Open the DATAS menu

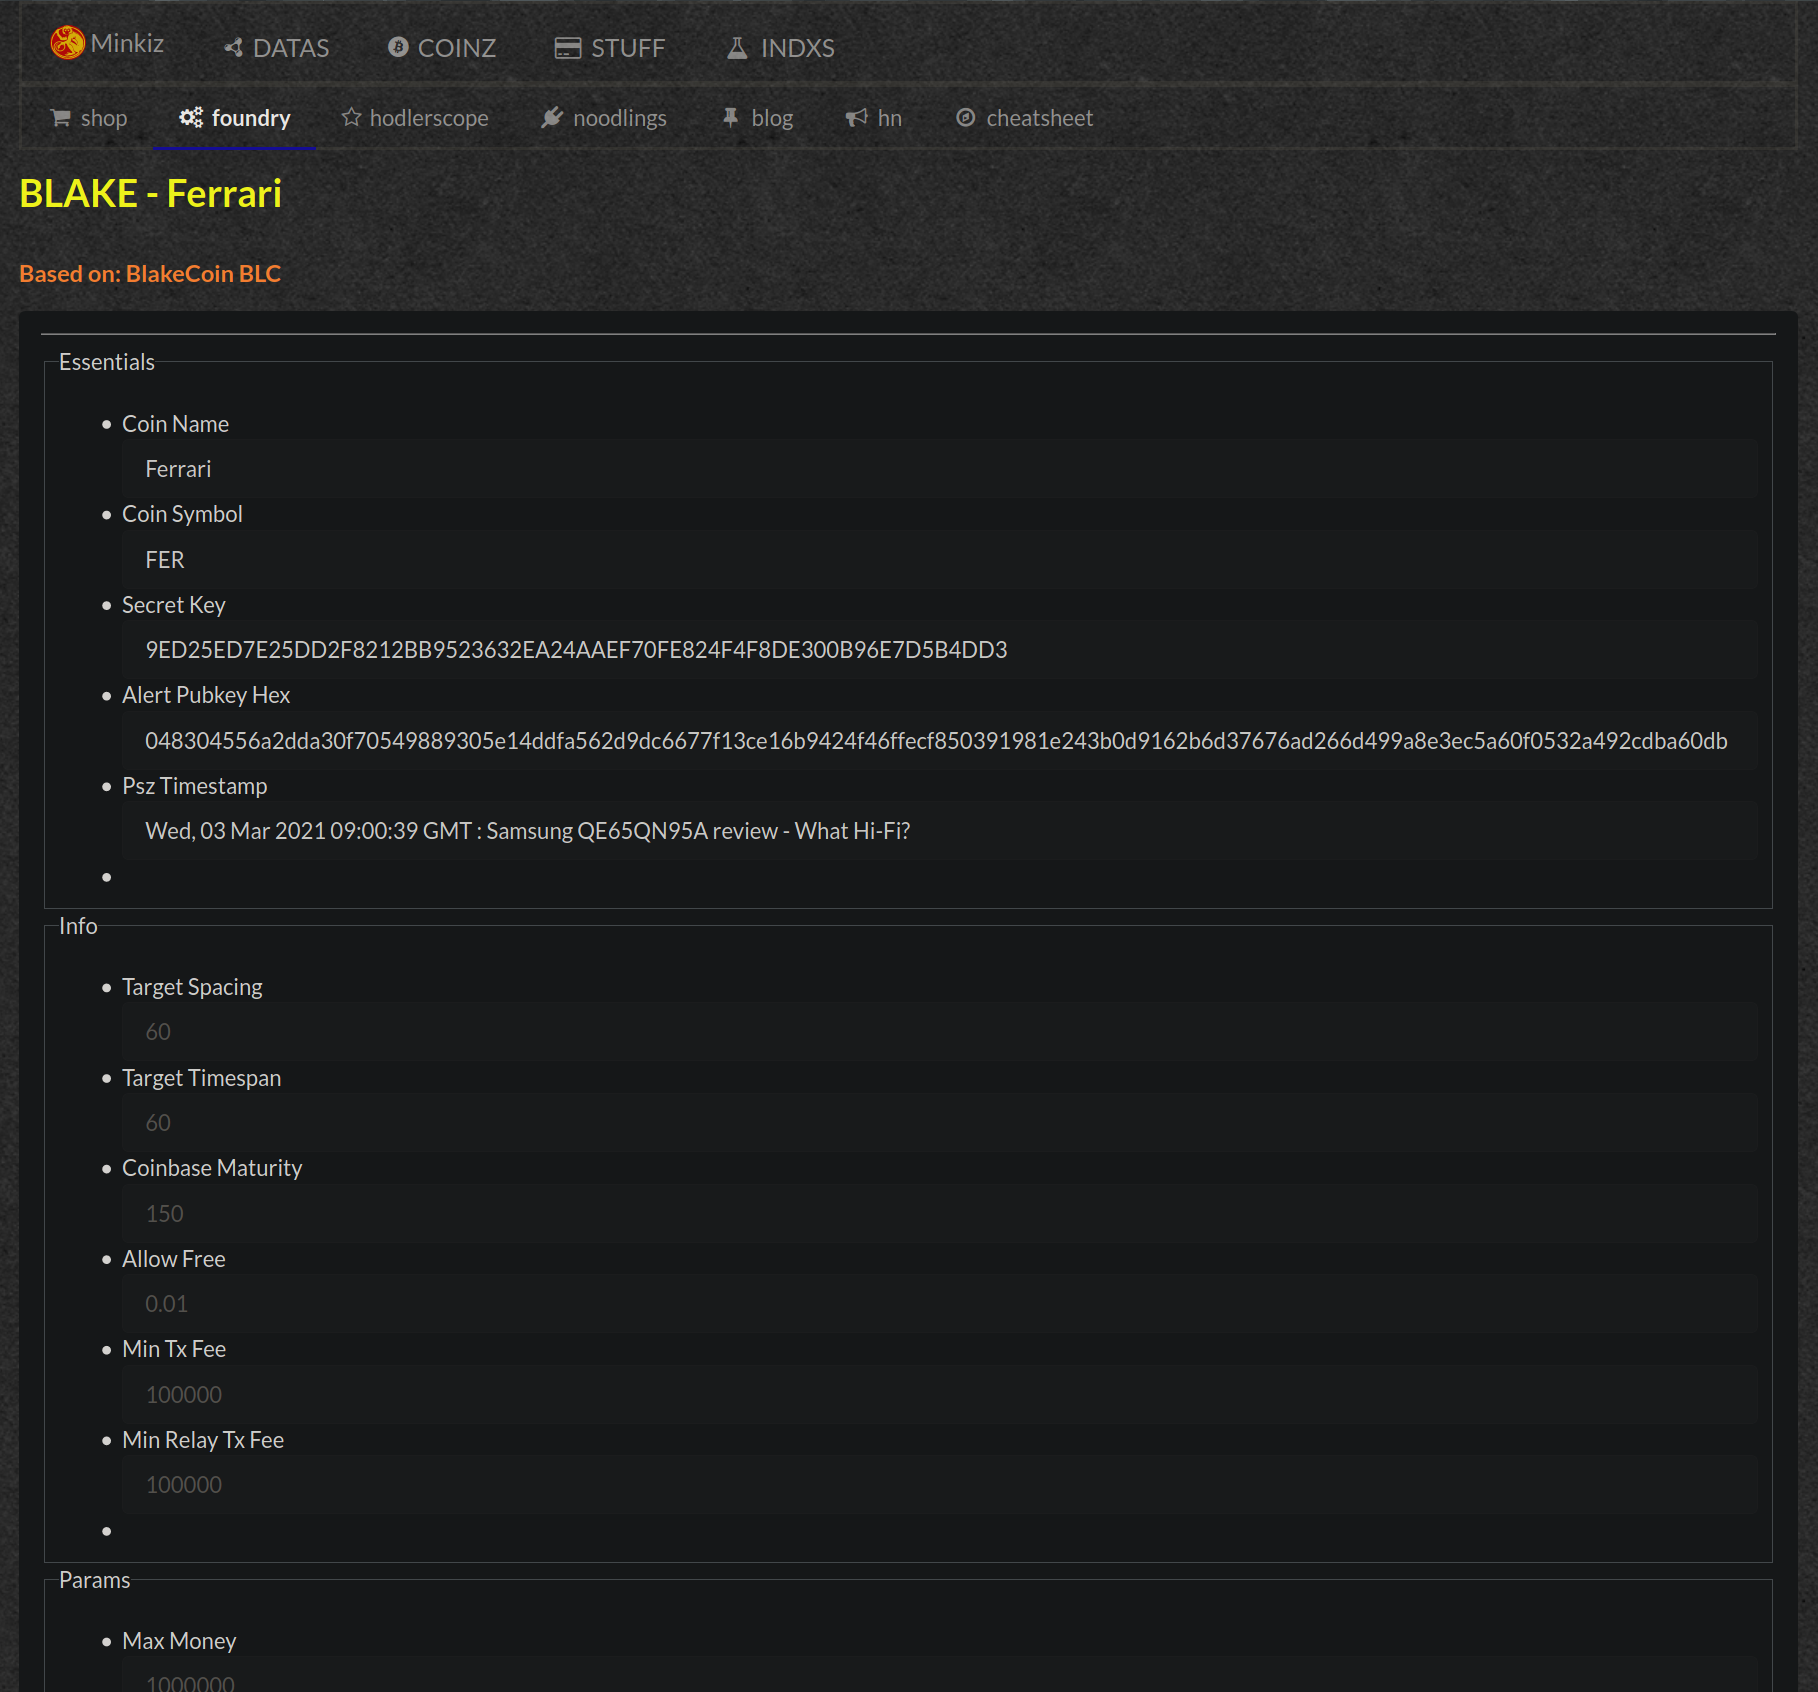pyautogui.click(x=277, y=48)
